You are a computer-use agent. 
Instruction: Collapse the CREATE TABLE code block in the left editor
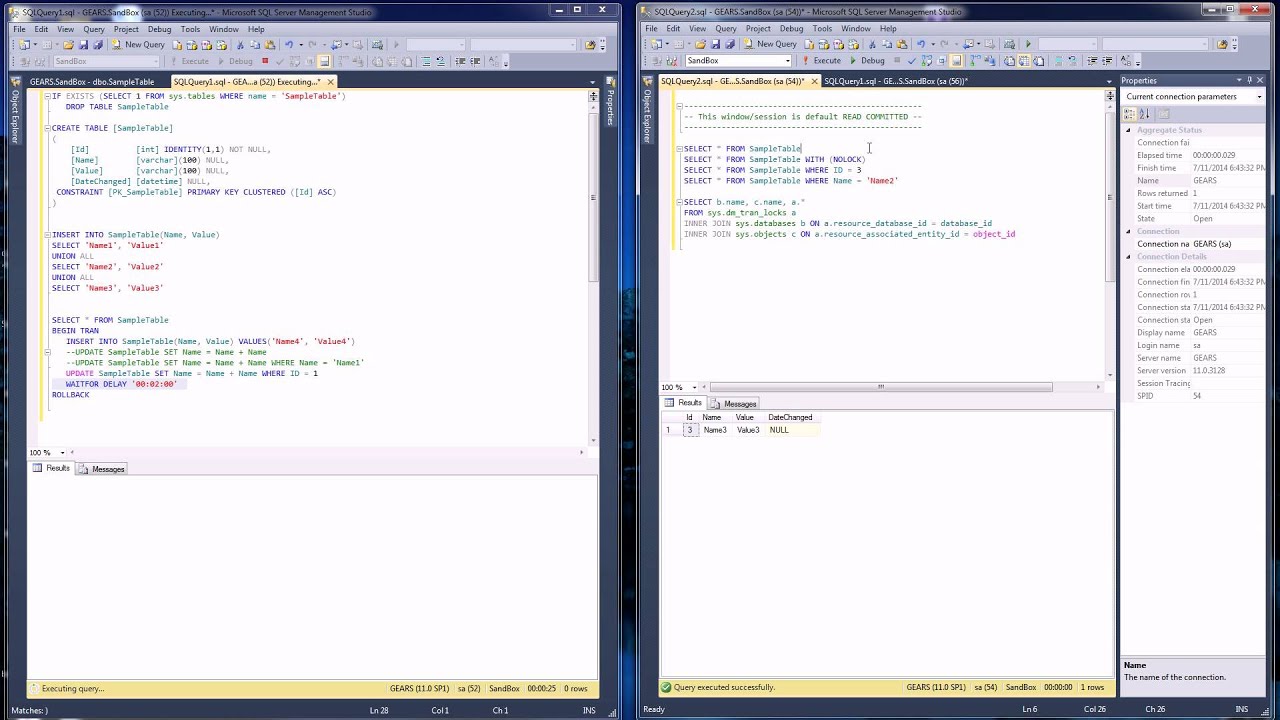click(x=47, y=128)
